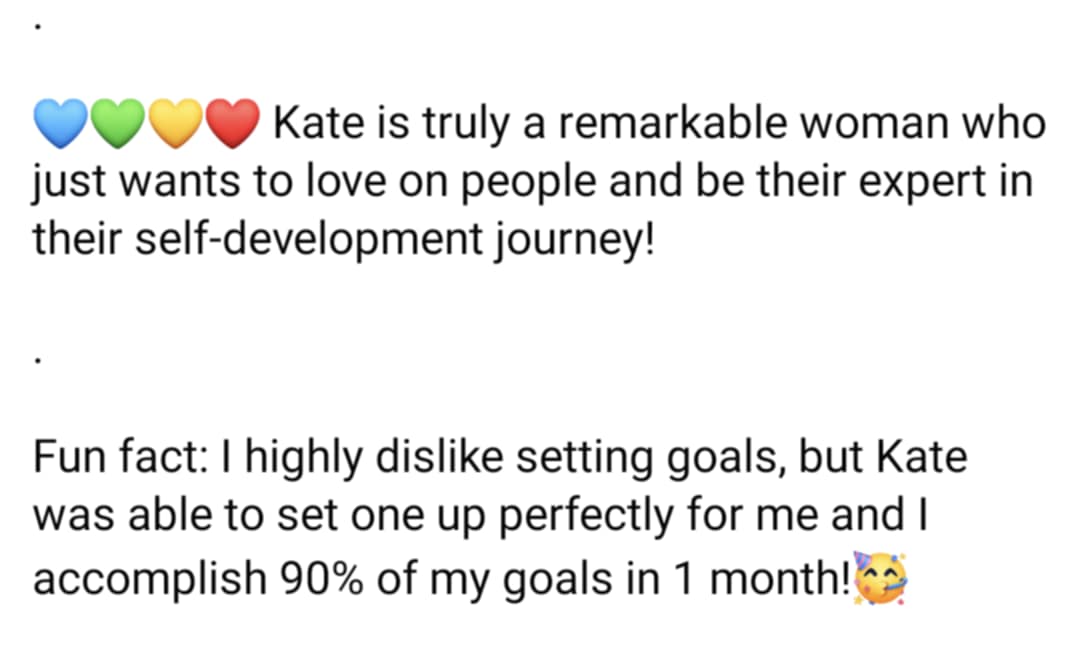Click the word "highly"

tap(304, 459)
